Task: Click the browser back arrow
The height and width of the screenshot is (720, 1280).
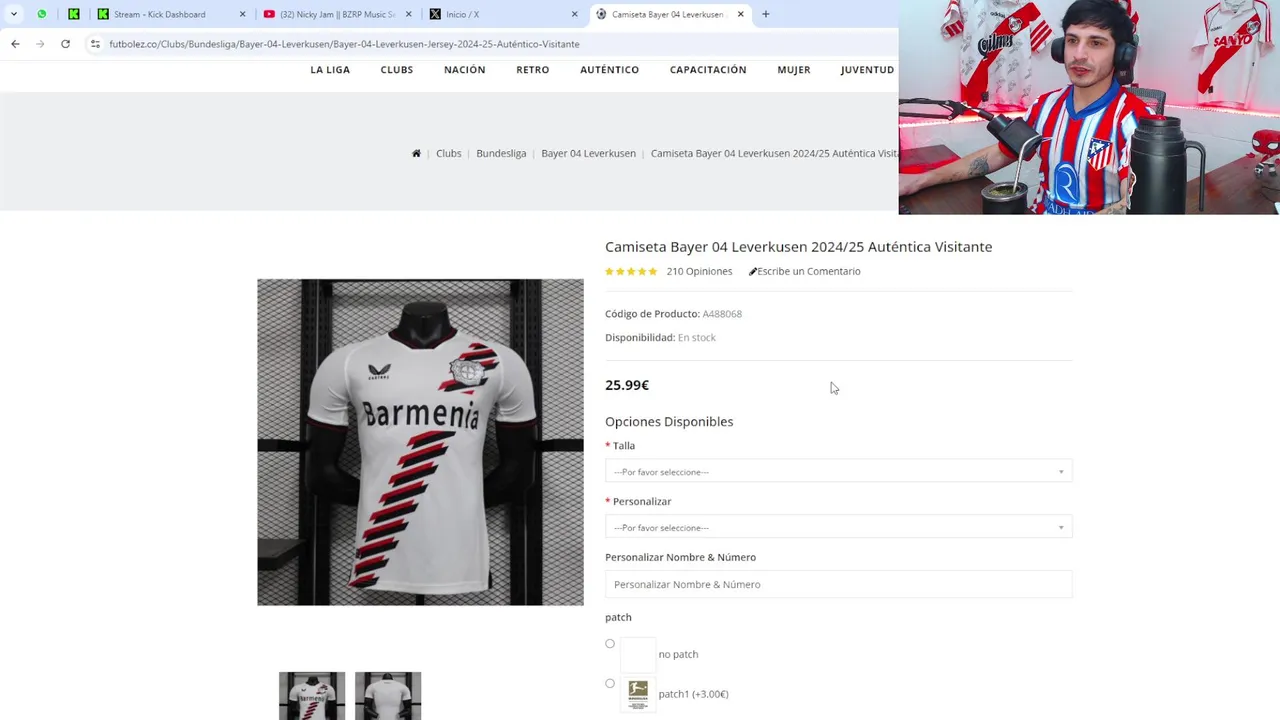Action: pos(15,44)
